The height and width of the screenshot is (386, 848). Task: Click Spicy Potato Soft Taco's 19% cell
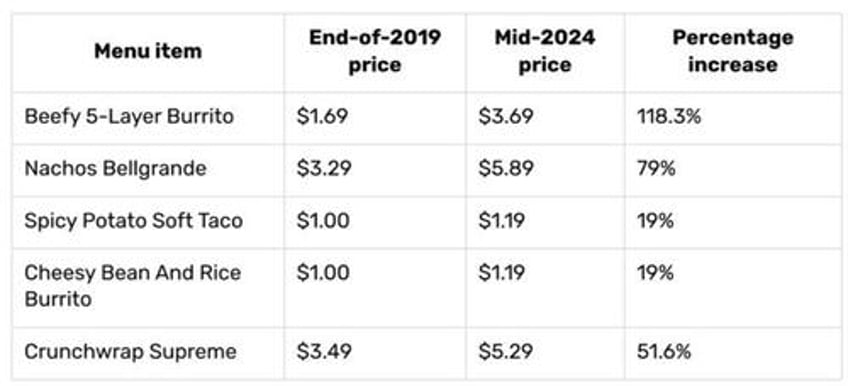733,222
